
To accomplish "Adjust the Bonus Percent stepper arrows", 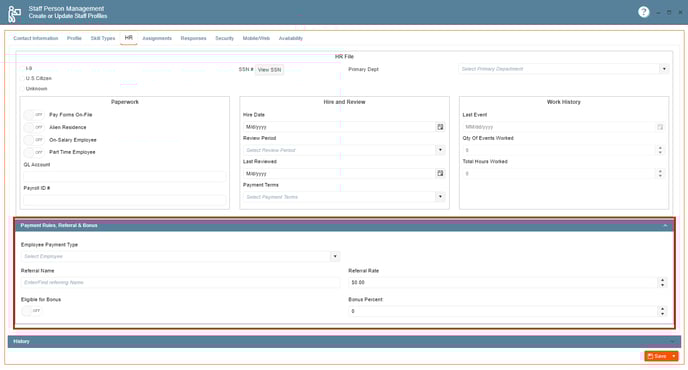I will (662, 311).
